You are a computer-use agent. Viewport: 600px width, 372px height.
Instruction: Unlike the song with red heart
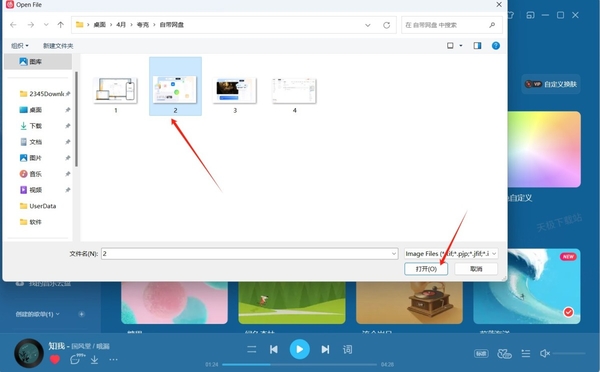(x=55, y=359)
